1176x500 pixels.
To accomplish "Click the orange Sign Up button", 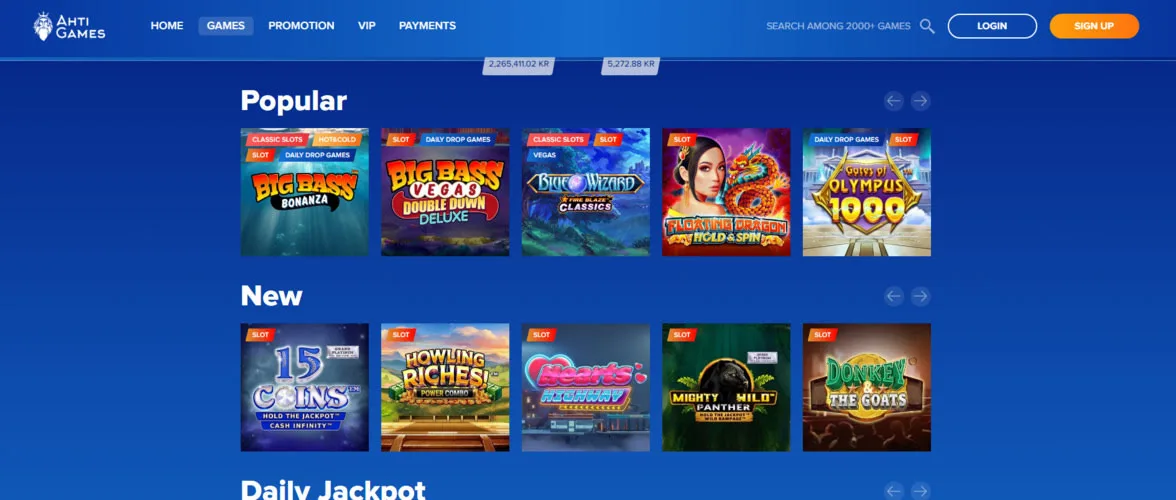I will tap(1094, 26).
